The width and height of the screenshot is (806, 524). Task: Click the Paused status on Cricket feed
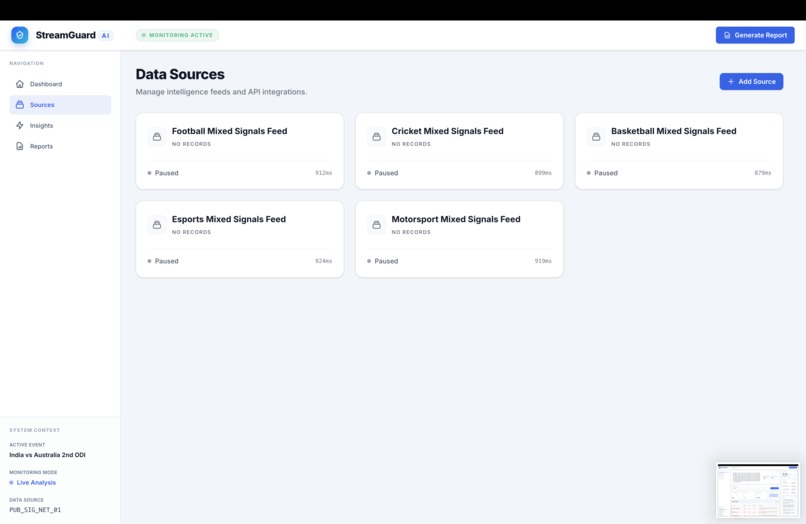(x=382, y=173)
